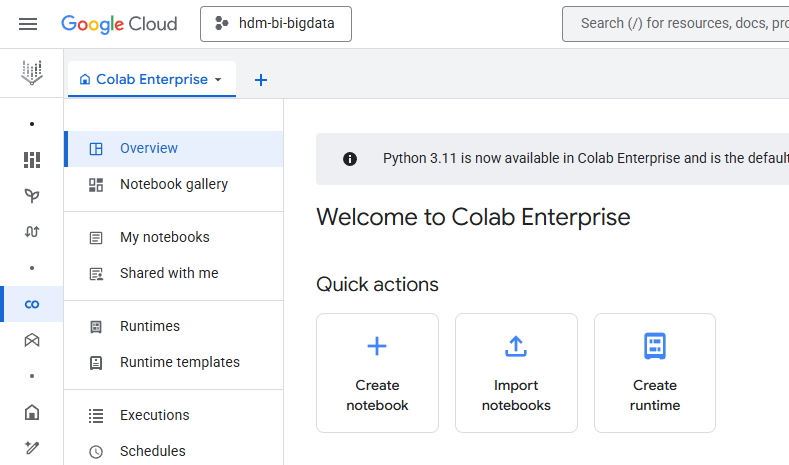Open the hdm-bi-bigdata project picker

(276, 24)
